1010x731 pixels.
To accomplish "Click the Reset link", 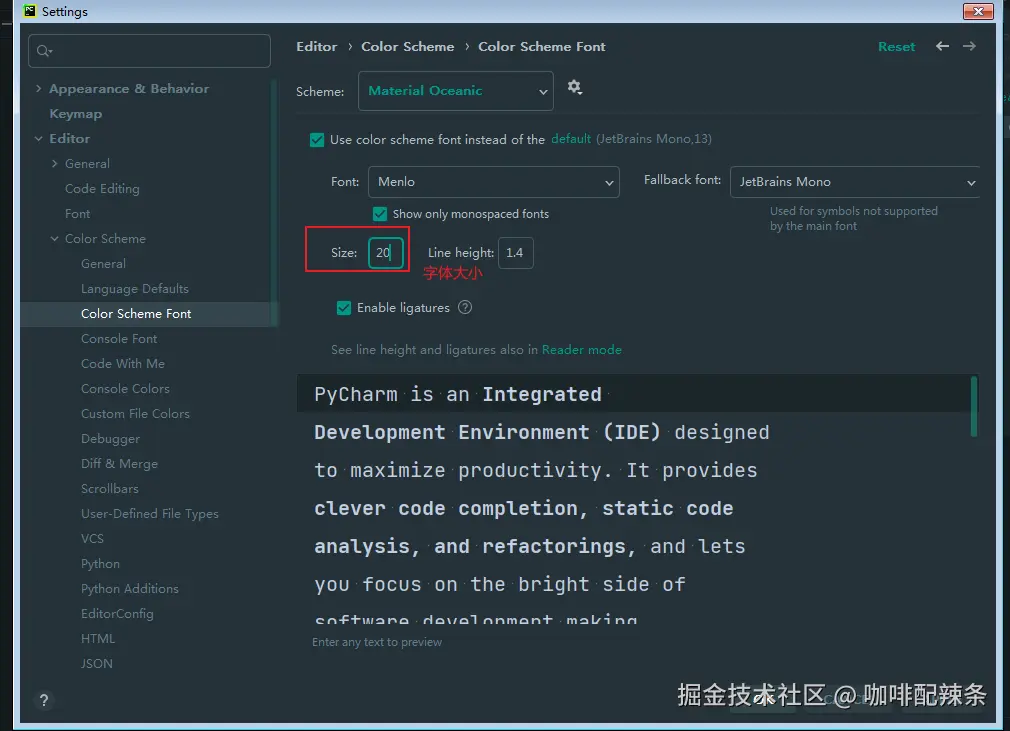I will 896,46.
